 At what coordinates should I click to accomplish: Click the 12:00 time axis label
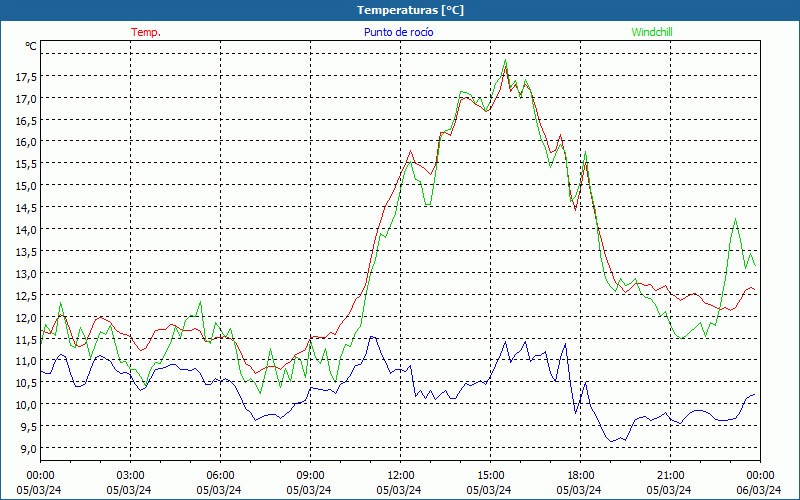point(401,475)
